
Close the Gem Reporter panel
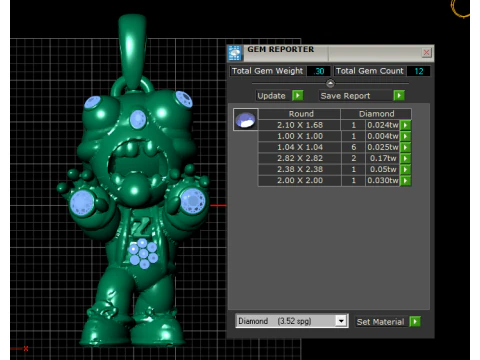click(426, 52)
